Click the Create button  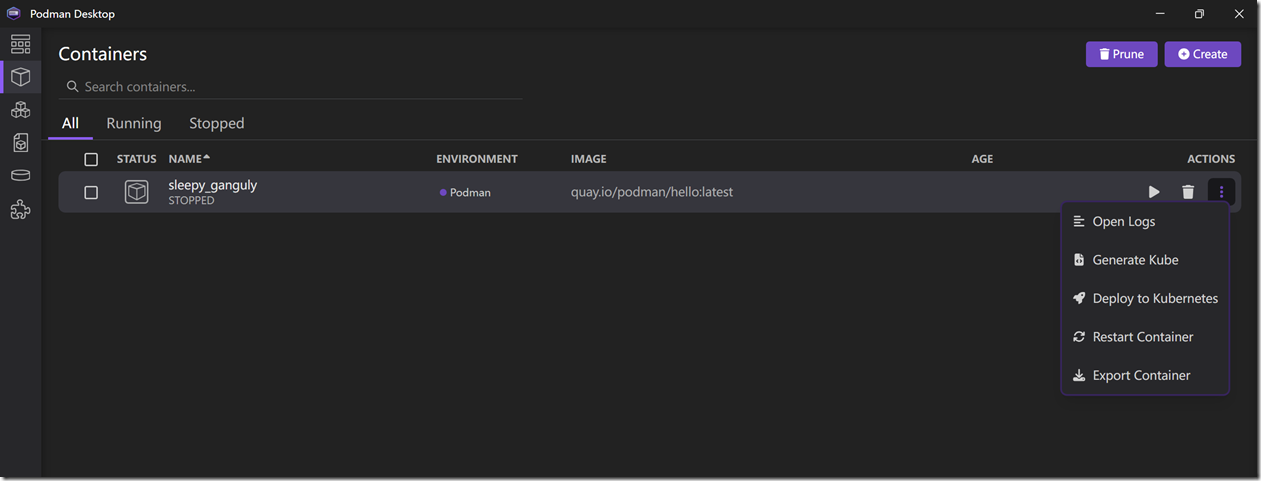pos(1202,54)
